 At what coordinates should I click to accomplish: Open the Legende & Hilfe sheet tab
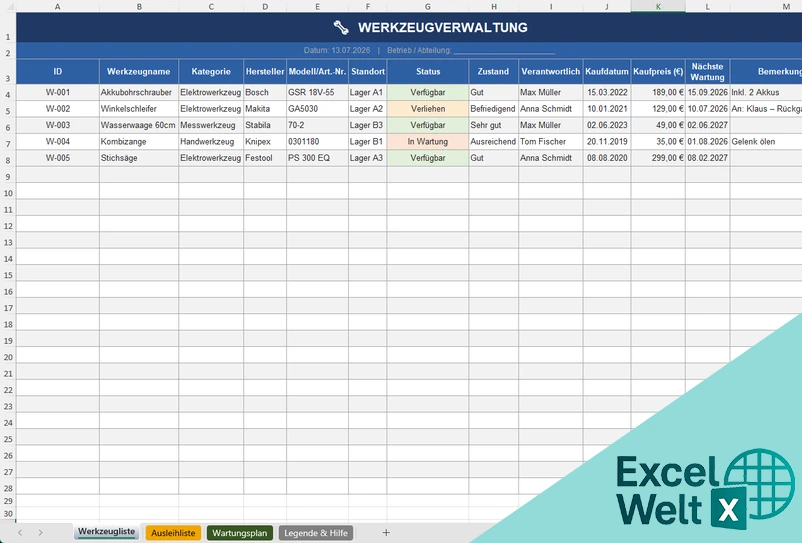click(x=316, y=533)
